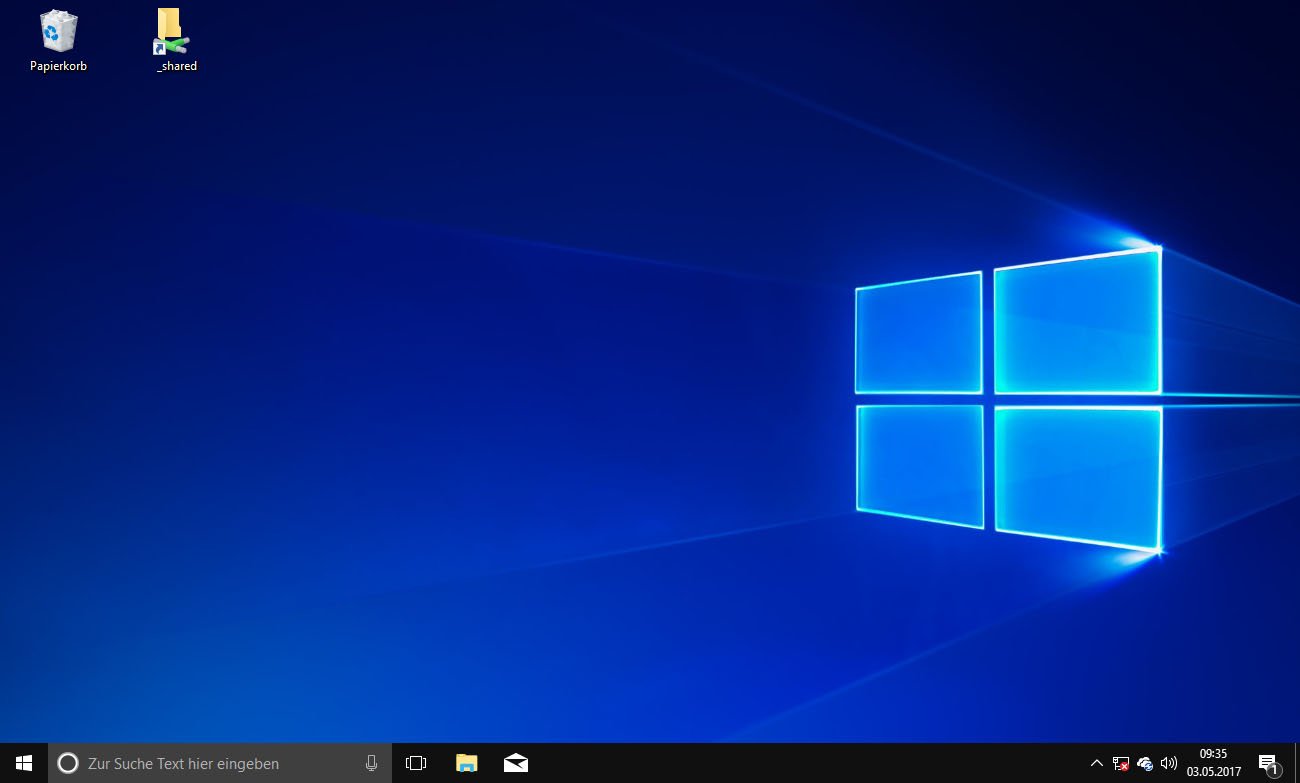The image size is (1300, 783).
Task: Check network status via the tray network icon
Action: pyautogui.click(x=1121, y=763)
